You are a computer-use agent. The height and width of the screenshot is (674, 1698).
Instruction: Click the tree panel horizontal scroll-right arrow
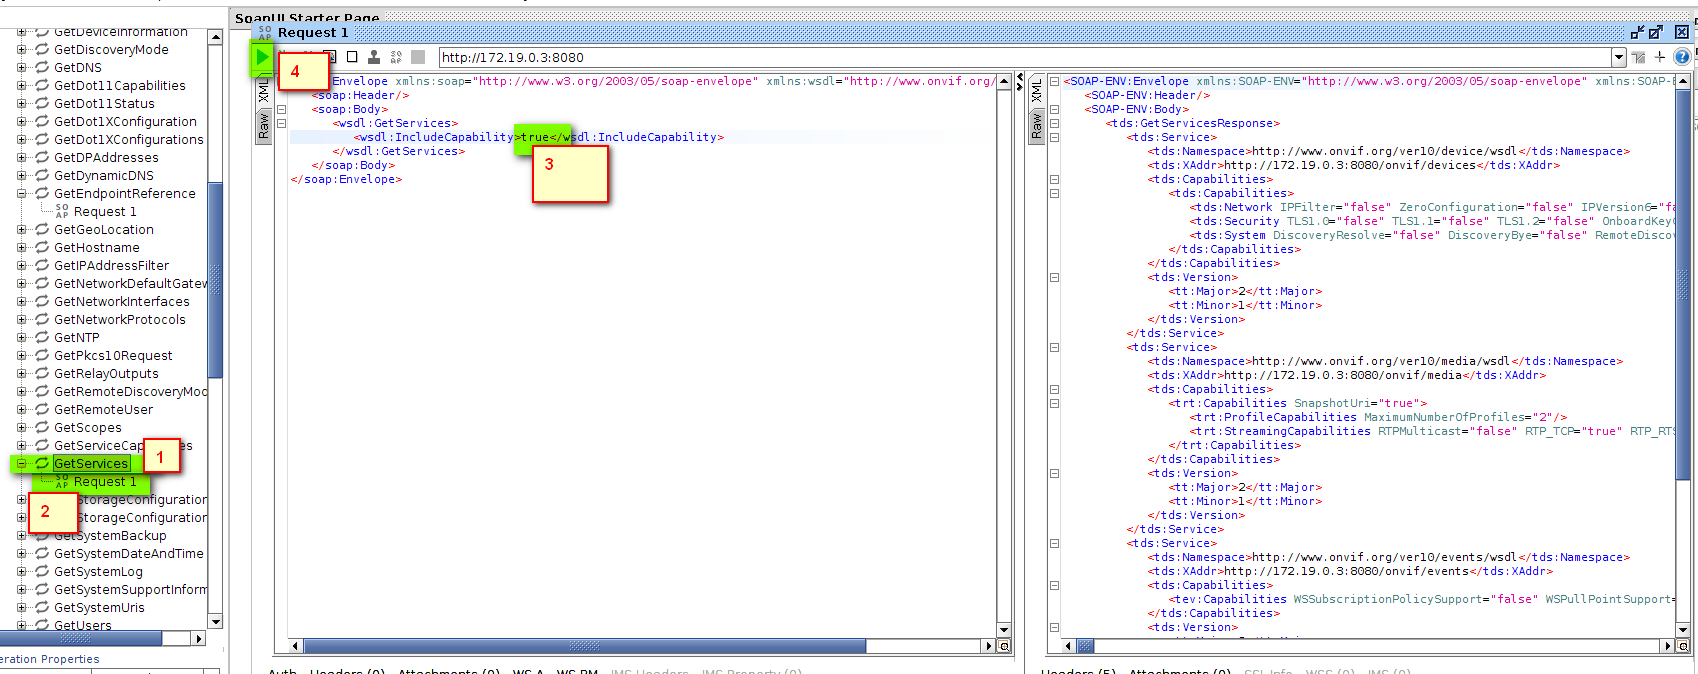pos(198,638)
